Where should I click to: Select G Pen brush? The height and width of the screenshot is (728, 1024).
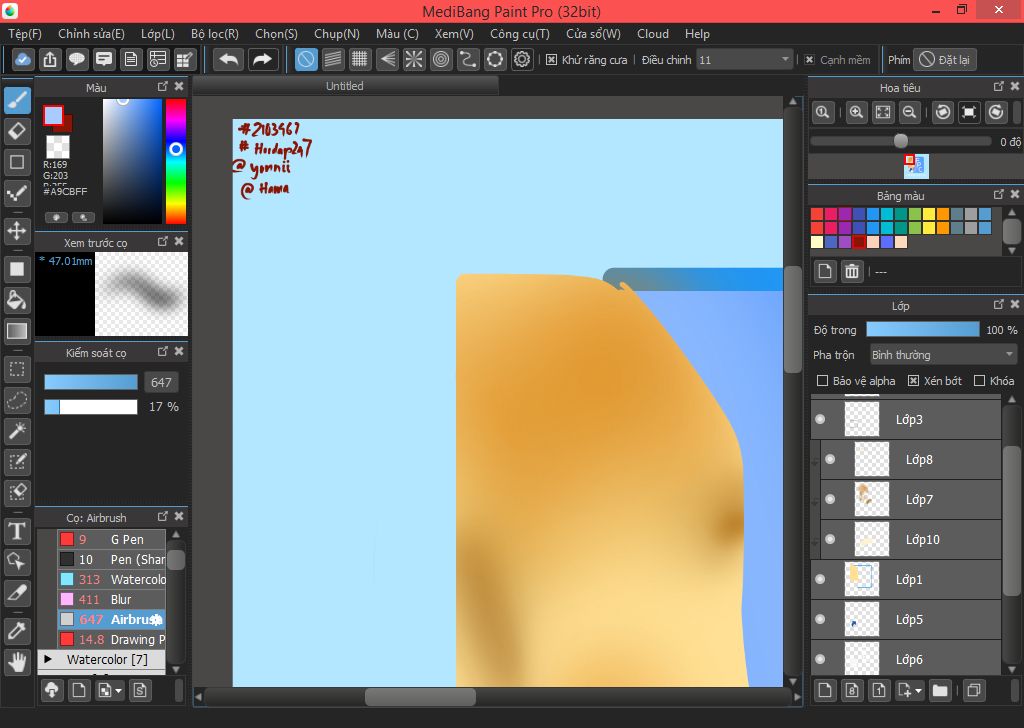point(112,539)
